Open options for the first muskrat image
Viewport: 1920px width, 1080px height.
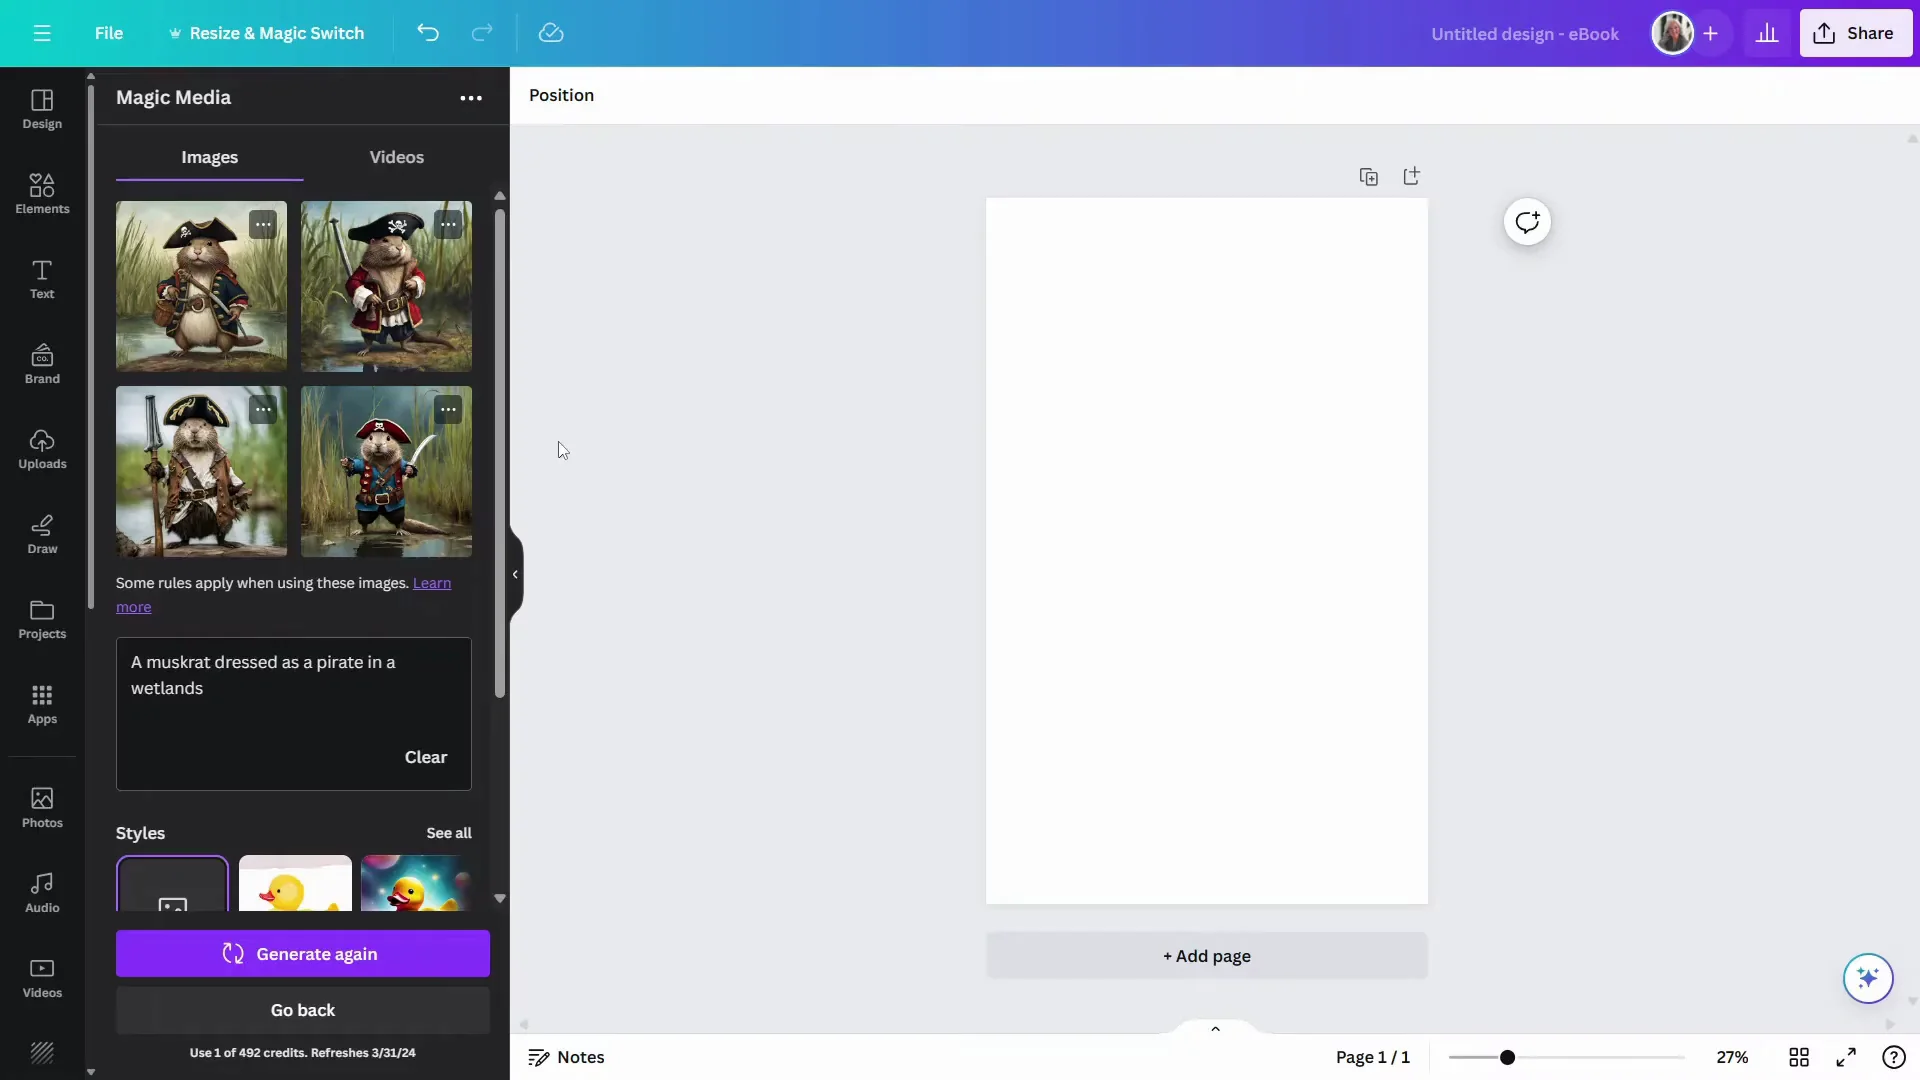click(x=263, y=223)
